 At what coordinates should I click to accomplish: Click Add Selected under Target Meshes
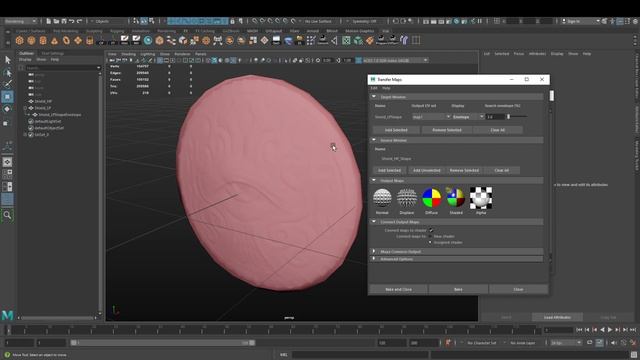click(x=396, y=130)
